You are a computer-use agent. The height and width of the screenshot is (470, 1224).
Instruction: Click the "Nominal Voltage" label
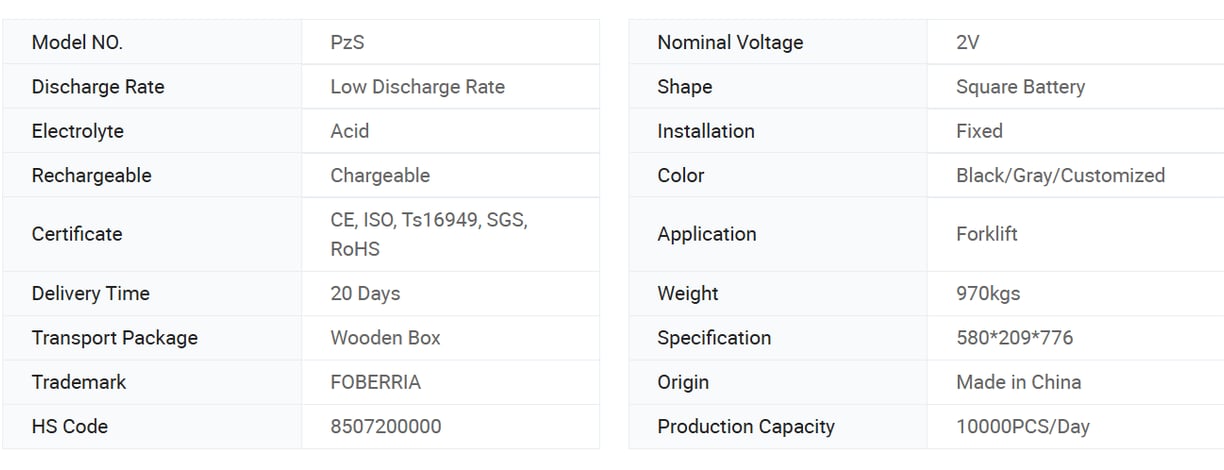(730, 43)
